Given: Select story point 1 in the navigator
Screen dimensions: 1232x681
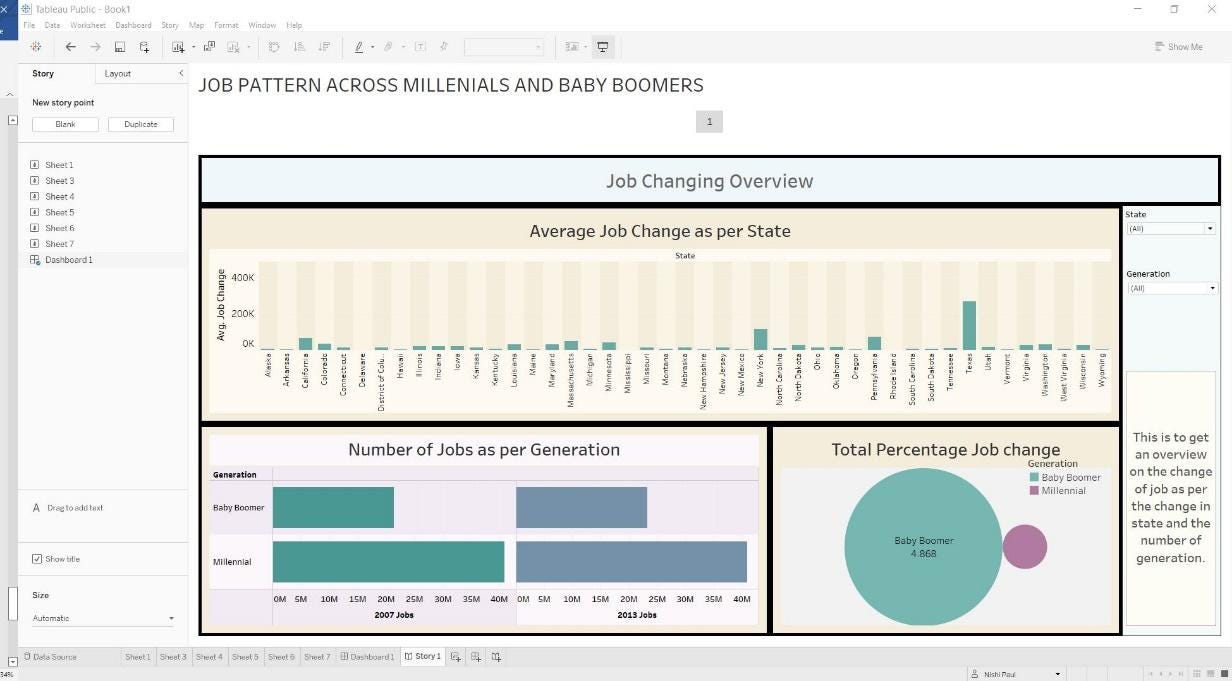Looking at the screenshot, I should coord(709,121).
